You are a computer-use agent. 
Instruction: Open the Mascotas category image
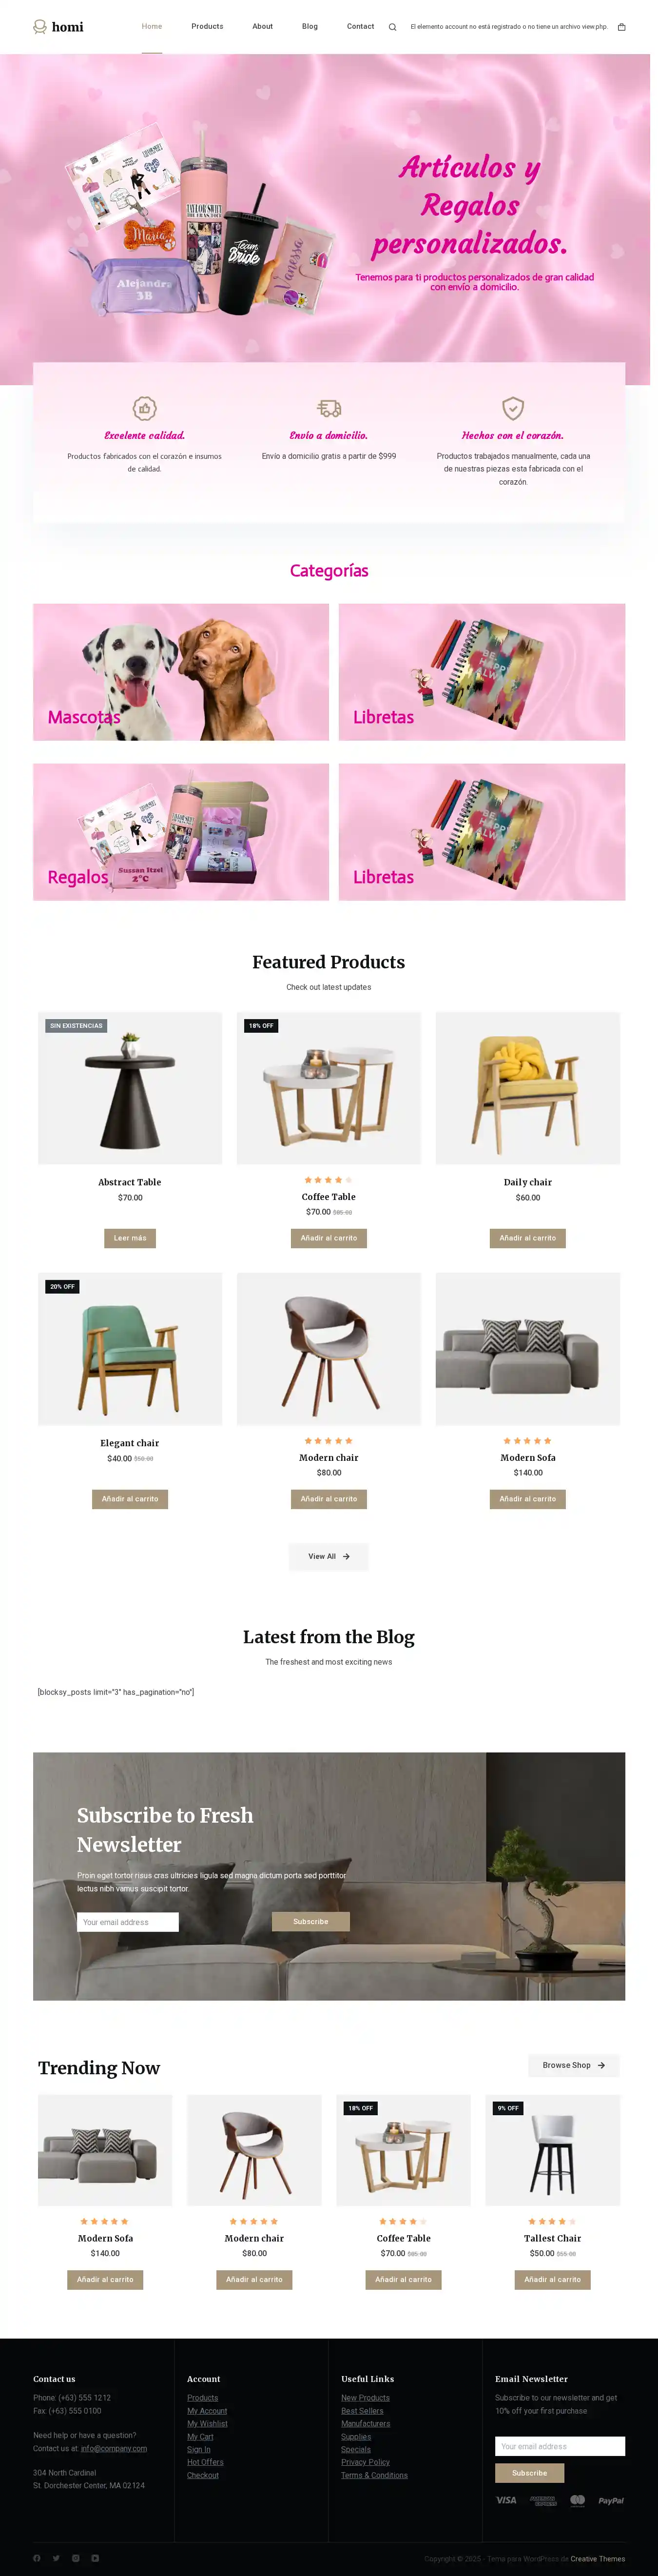click(x=181, y=672)
